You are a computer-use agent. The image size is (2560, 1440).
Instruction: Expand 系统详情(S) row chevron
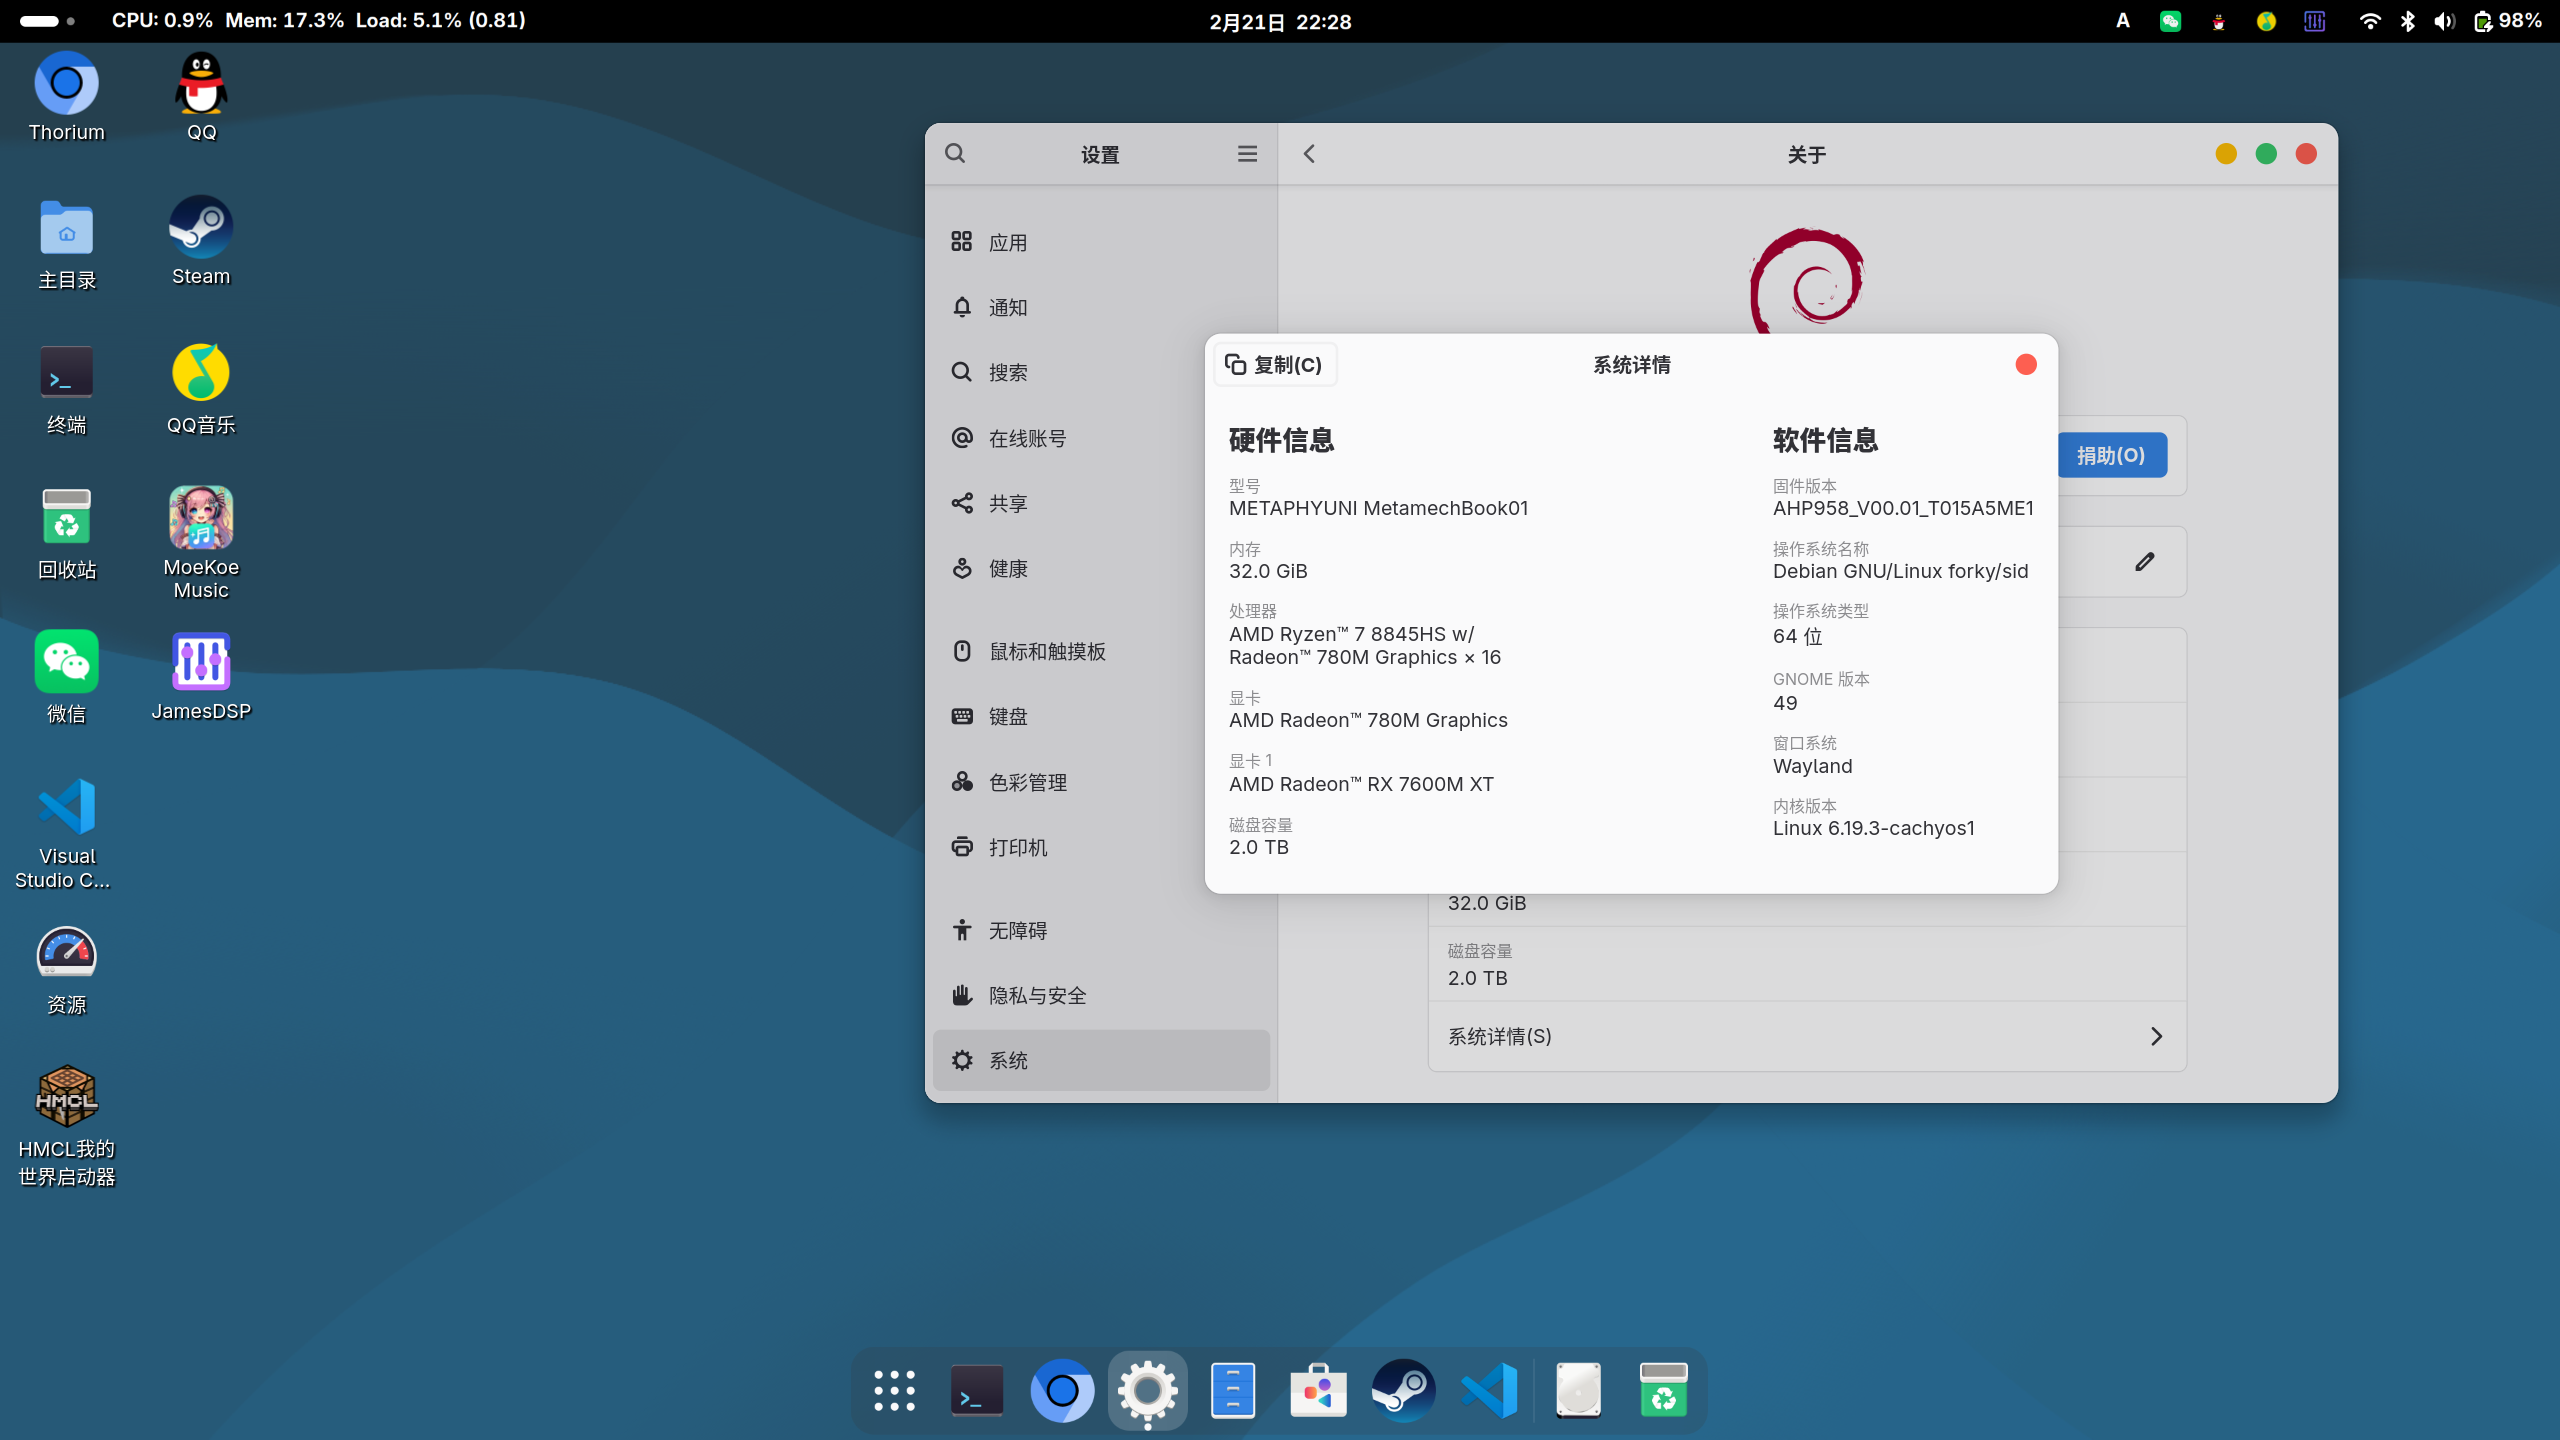2156,1037
